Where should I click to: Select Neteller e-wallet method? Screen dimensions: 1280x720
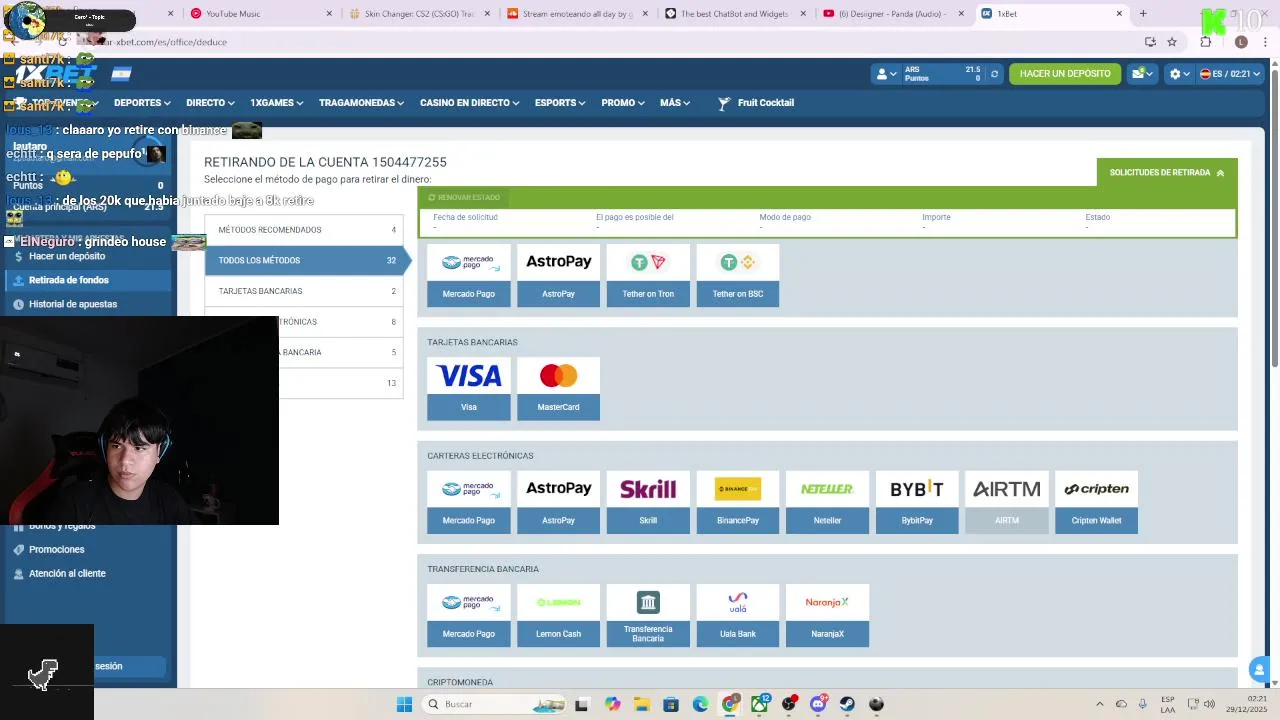pyautogui.click(x=827, y=502)
